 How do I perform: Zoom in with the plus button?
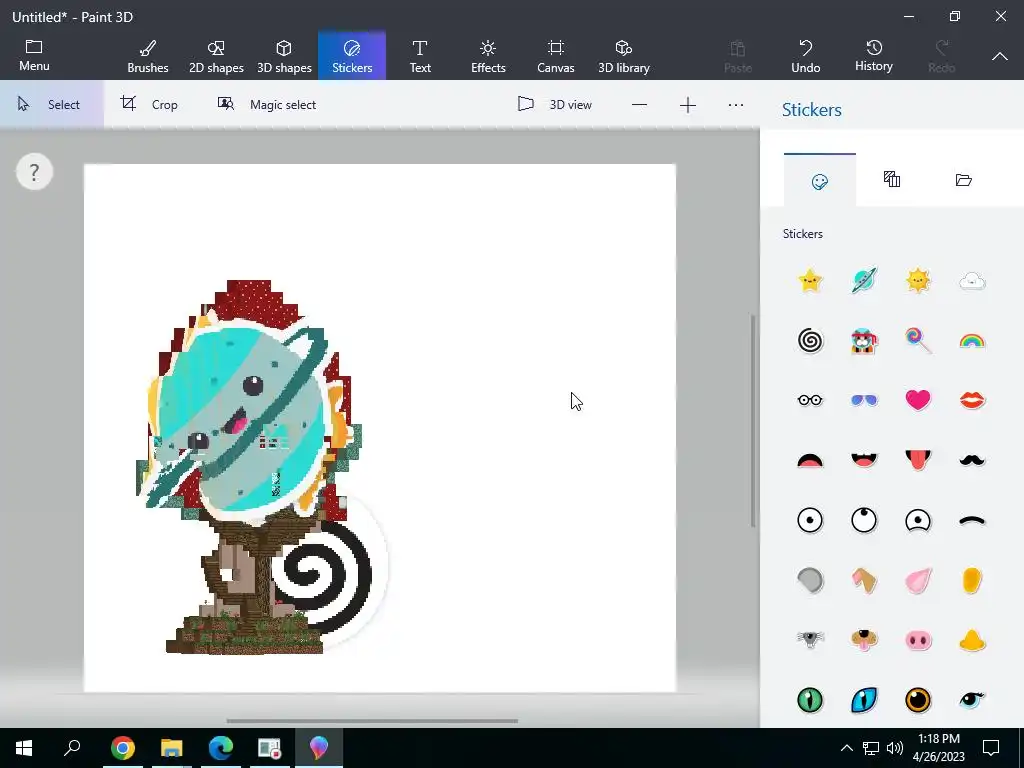click(688, 105)
